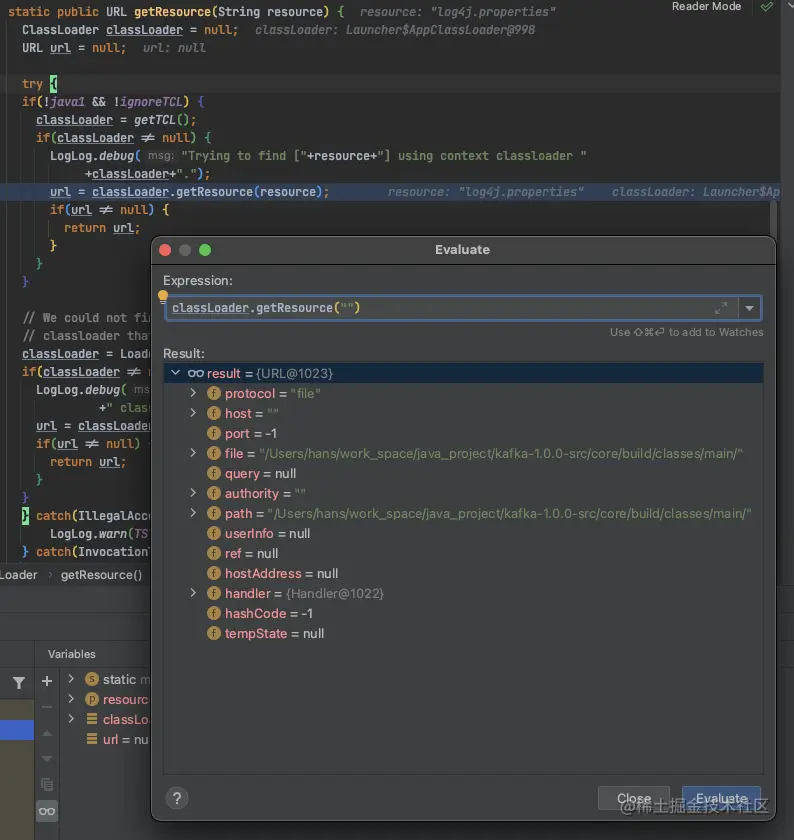Click the yellow lightbulb intention icon
This screenshot has height=840, width=794.
tap(163, 296)
